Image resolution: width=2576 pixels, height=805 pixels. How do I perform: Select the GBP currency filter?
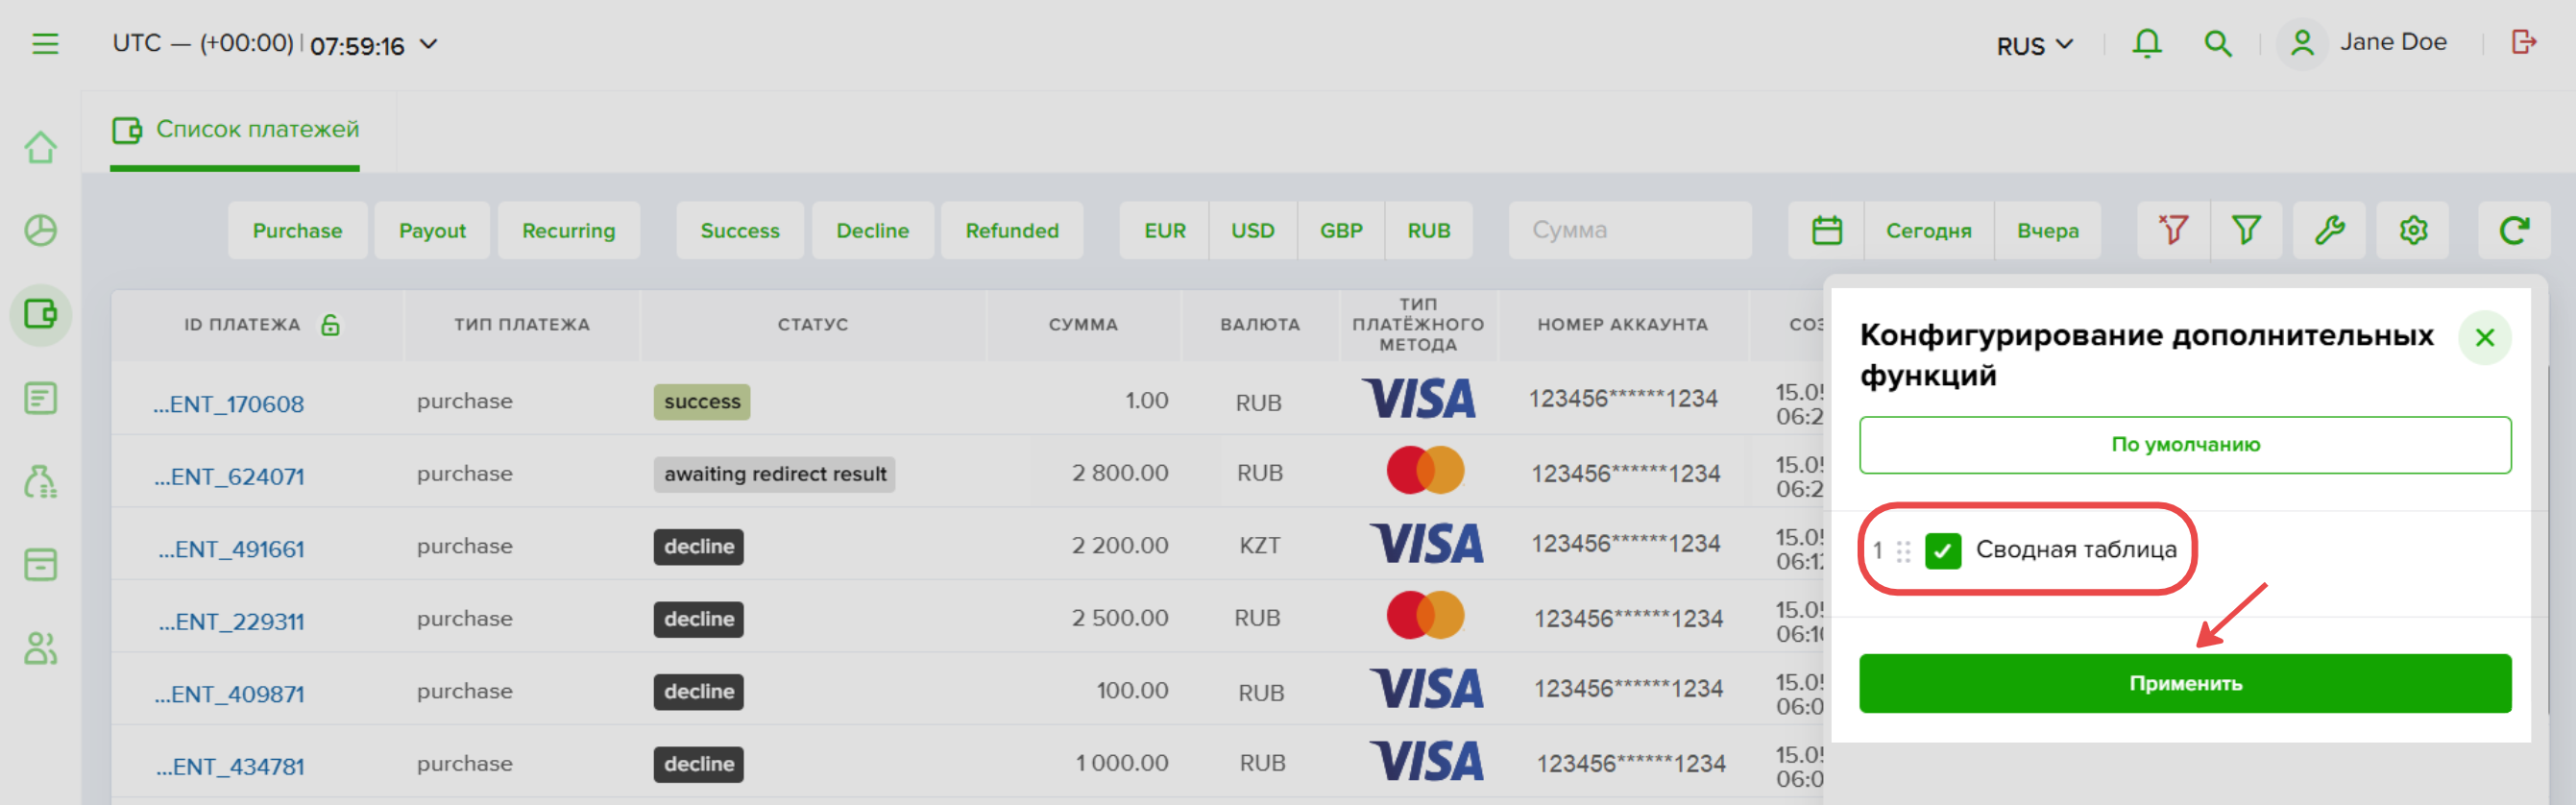[x=1341, y=231]
